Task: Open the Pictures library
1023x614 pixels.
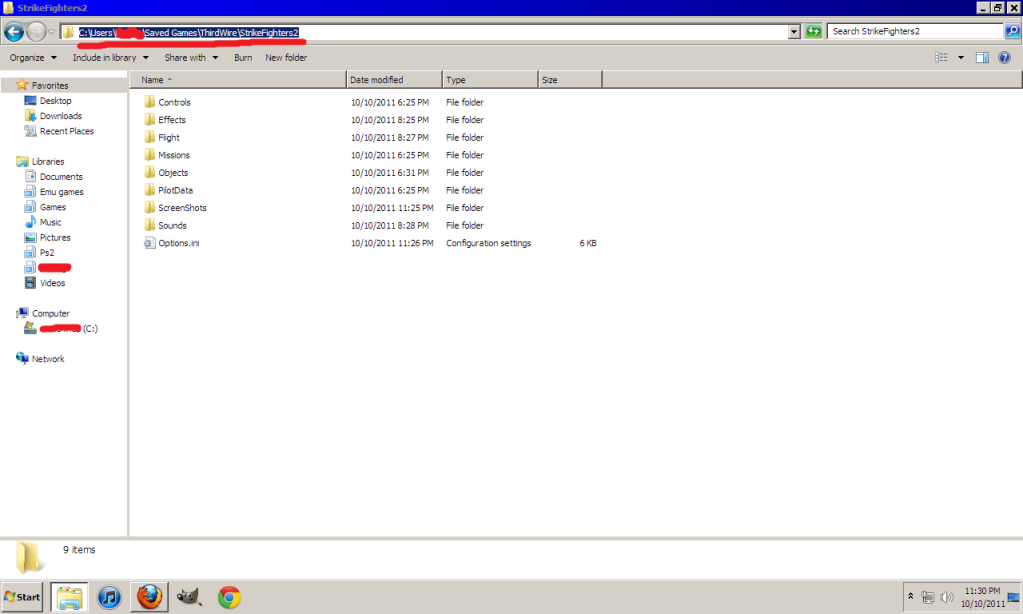Action: (55, 238)
